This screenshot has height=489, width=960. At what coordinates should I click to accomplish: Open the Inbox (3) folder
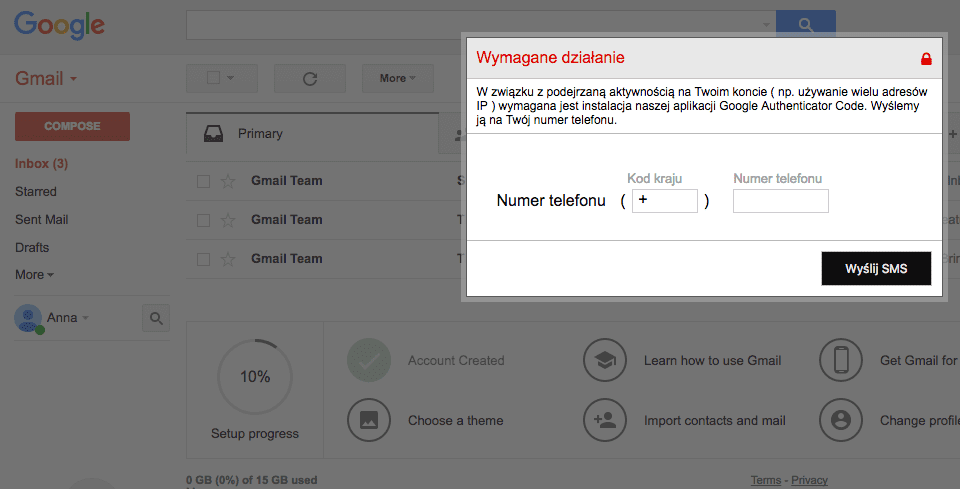point(41,163)
